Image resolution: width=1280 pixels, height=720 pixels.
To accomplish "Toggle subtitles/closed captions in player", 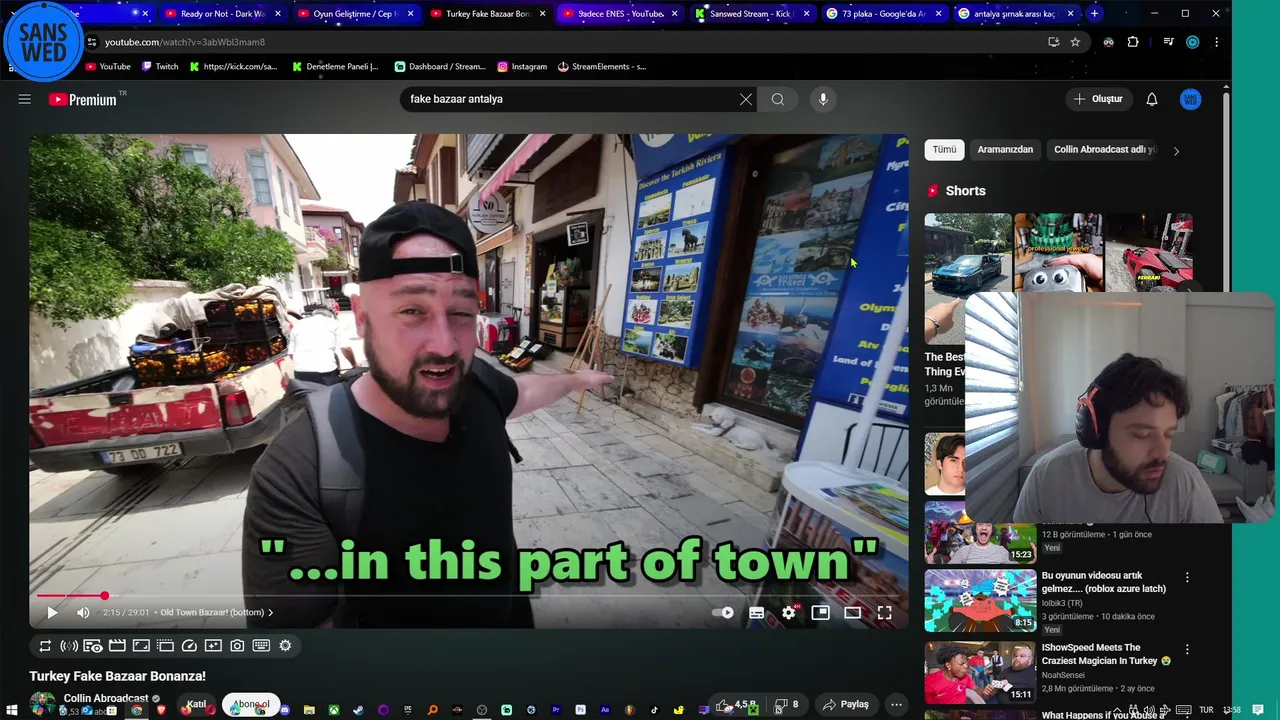I will click(757, 613).
